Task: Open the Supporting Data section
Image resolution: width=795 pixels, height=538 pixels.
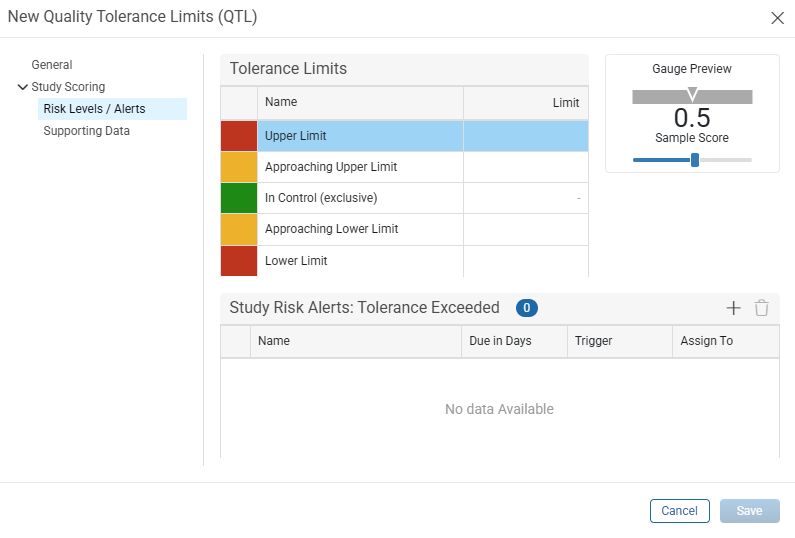Action: click(x=87, y=131)
